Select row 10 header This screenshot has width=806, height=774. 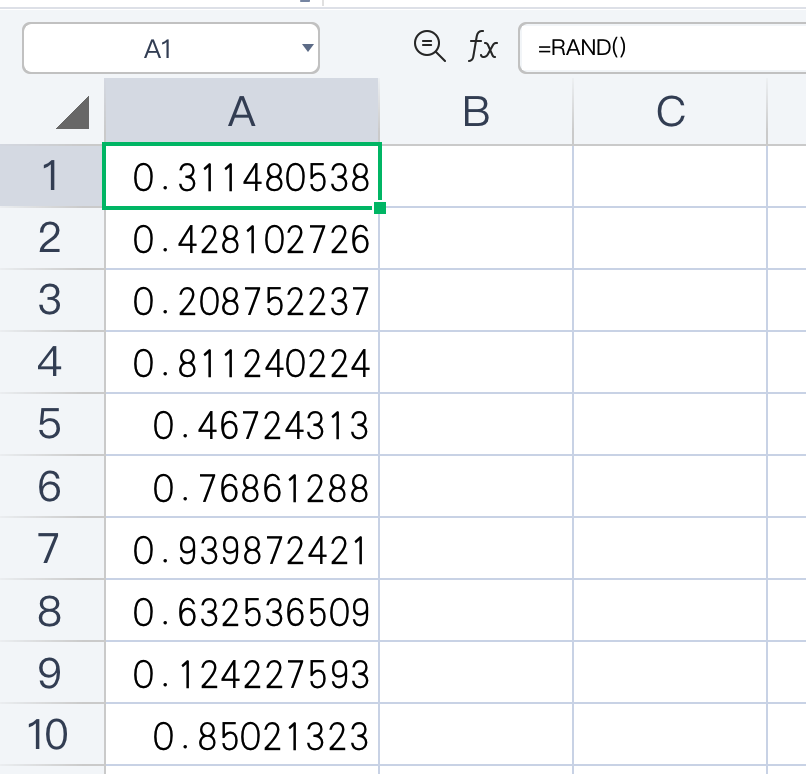(x=51, y=734)
